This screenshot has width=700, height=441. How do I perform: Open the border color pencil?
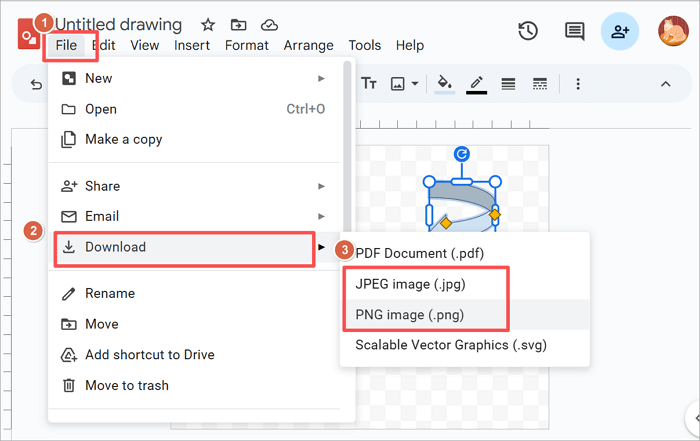coord(476,83)
